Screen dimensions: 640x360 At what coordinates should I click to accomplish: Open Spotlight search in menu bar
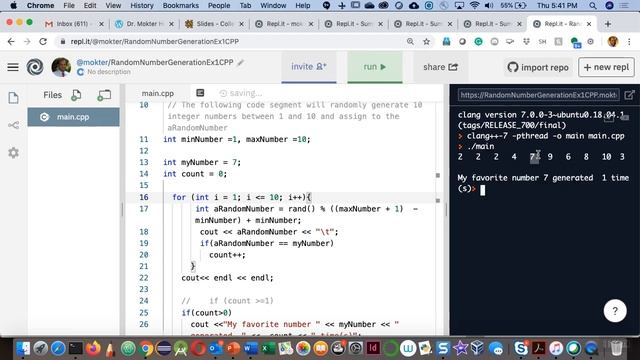pos(592,5)
